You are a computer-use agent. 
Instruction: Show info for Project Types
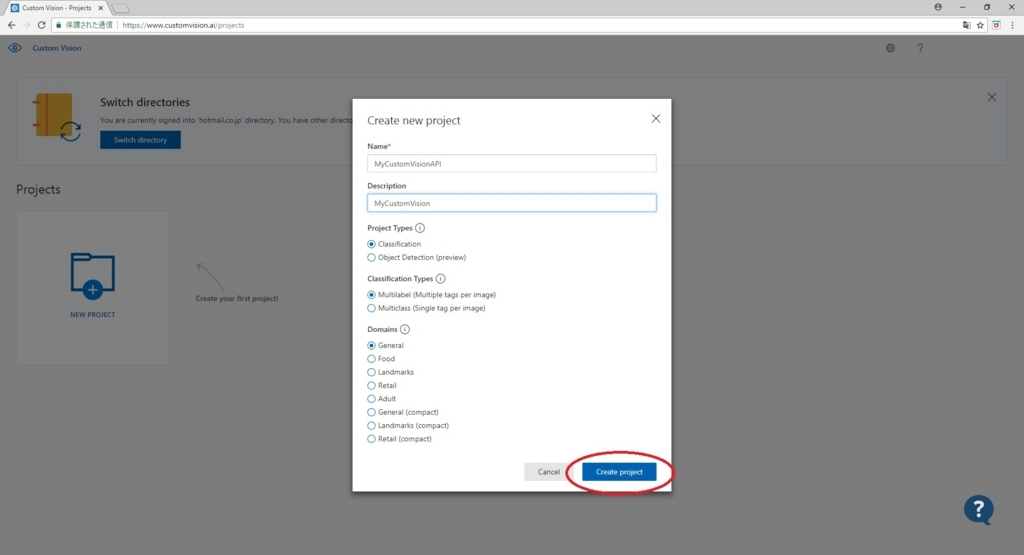tap(420, 228)
